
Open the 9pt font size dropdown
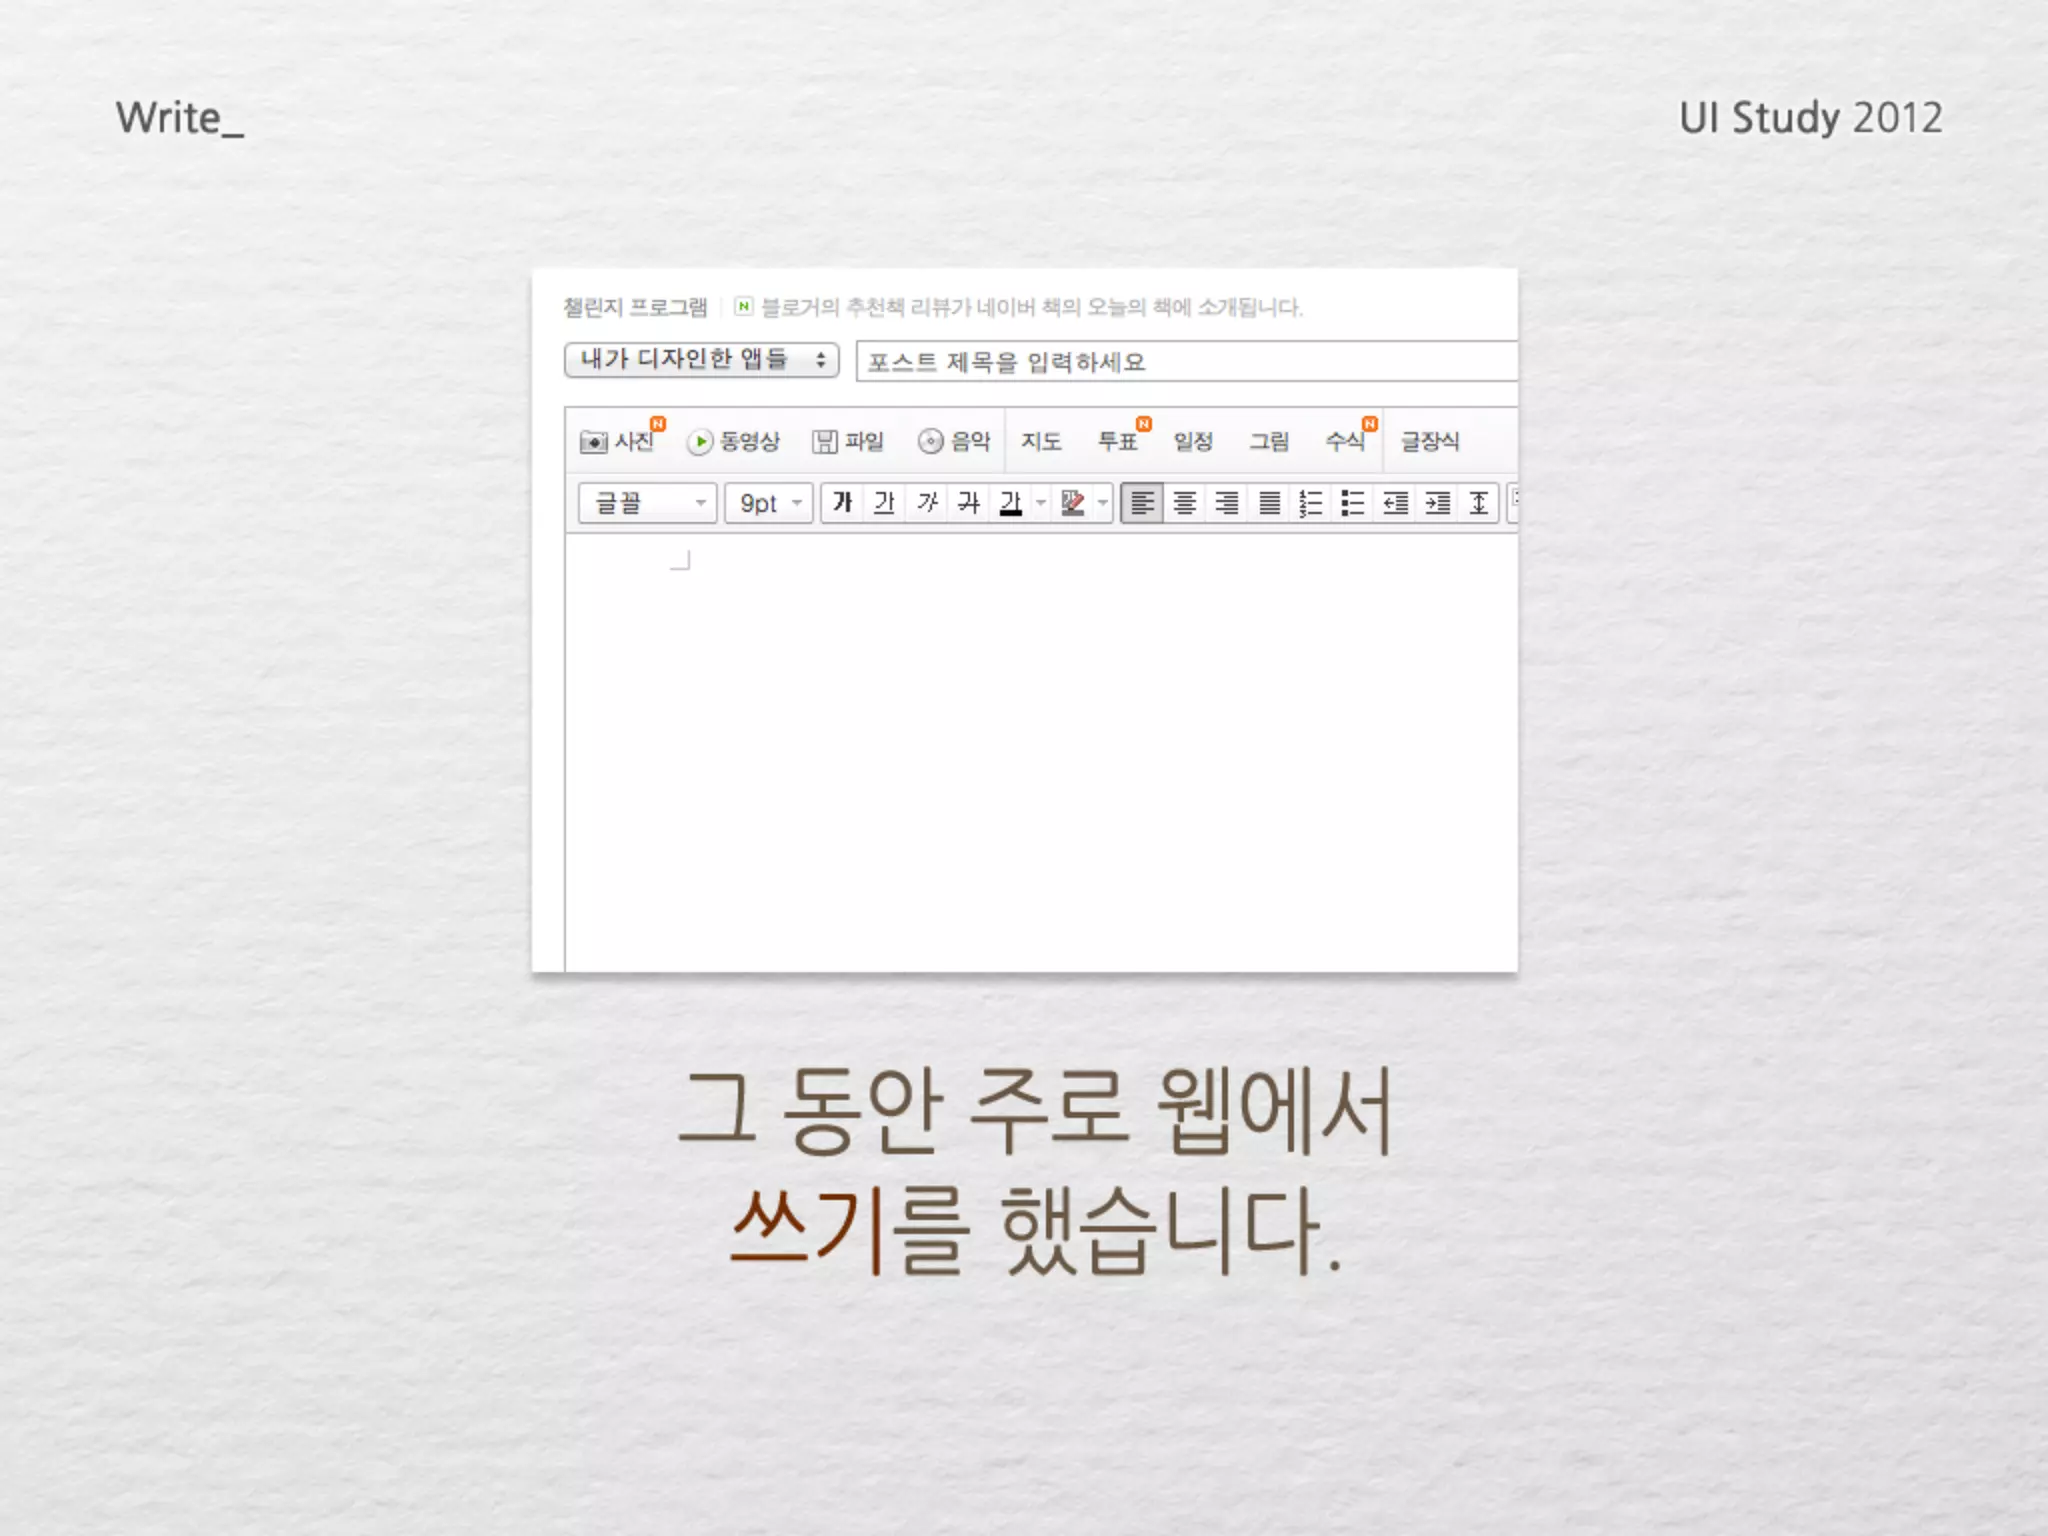pos(768,502)
